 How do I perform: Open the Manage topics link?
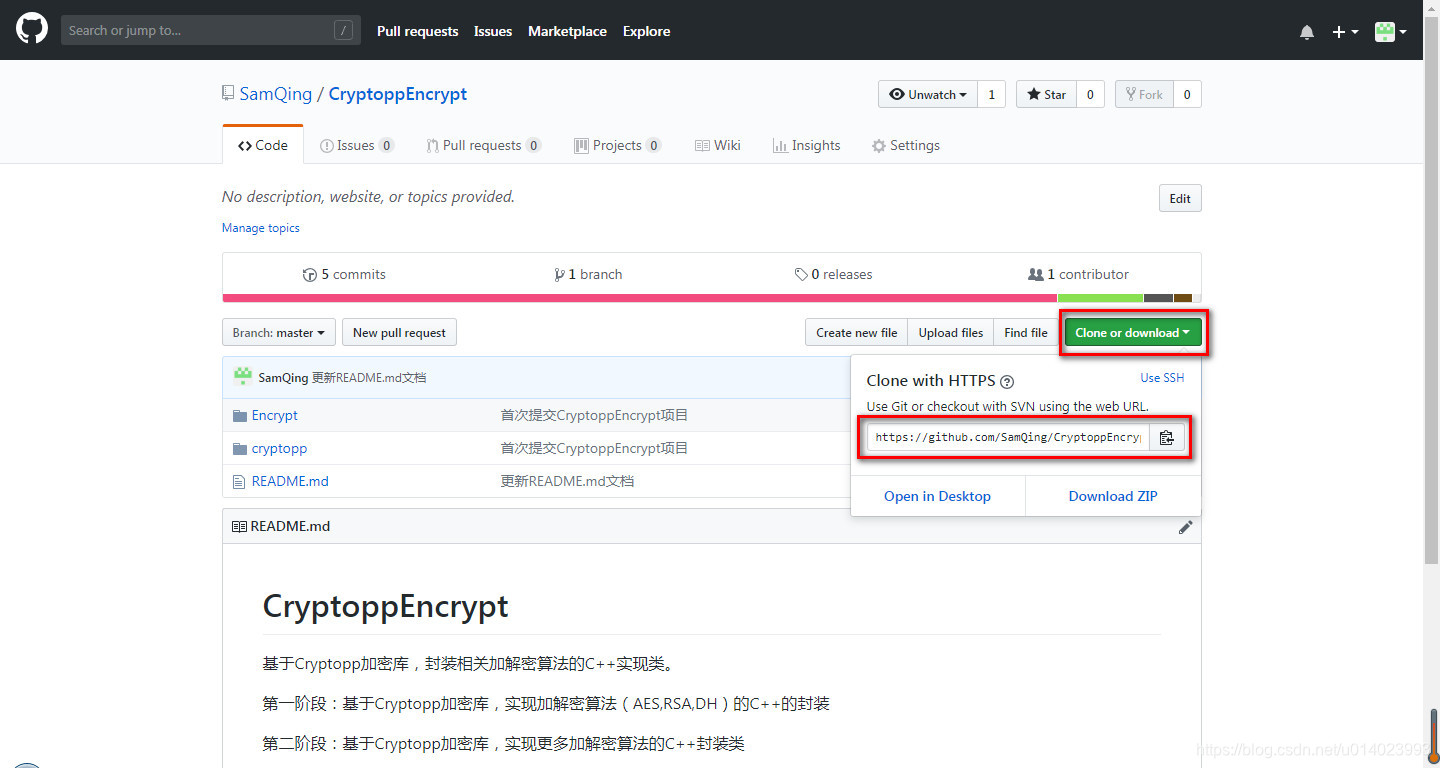tap(261, 228)
